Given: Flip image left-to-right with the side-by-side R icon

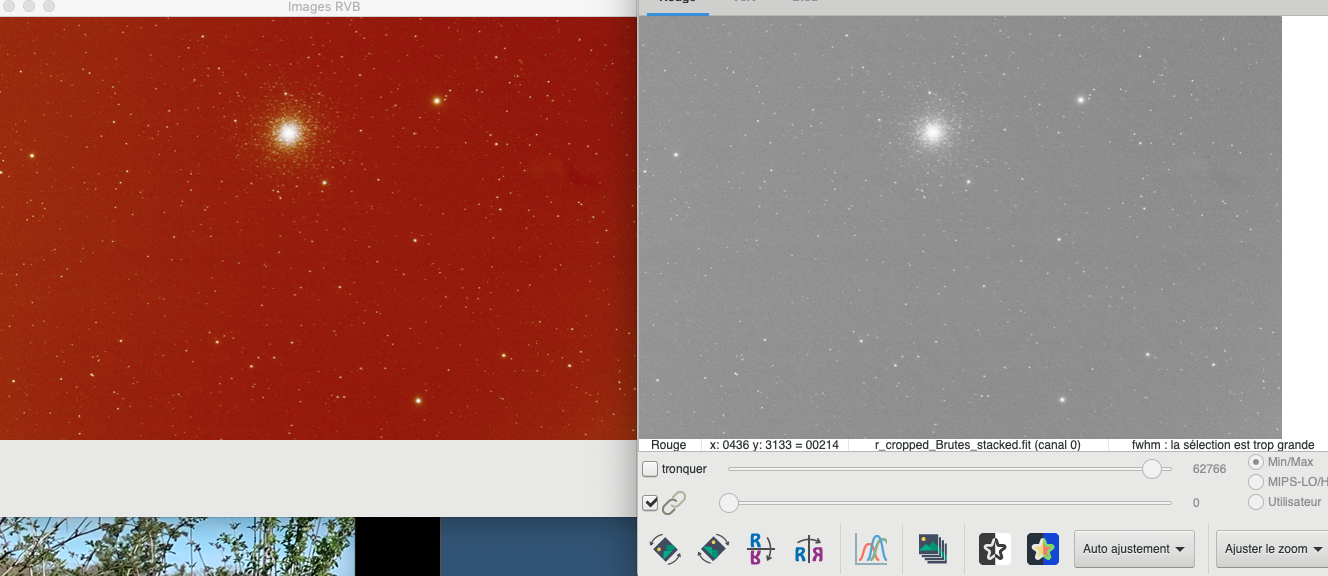Looking at the screenshot, I should (809, 549).
